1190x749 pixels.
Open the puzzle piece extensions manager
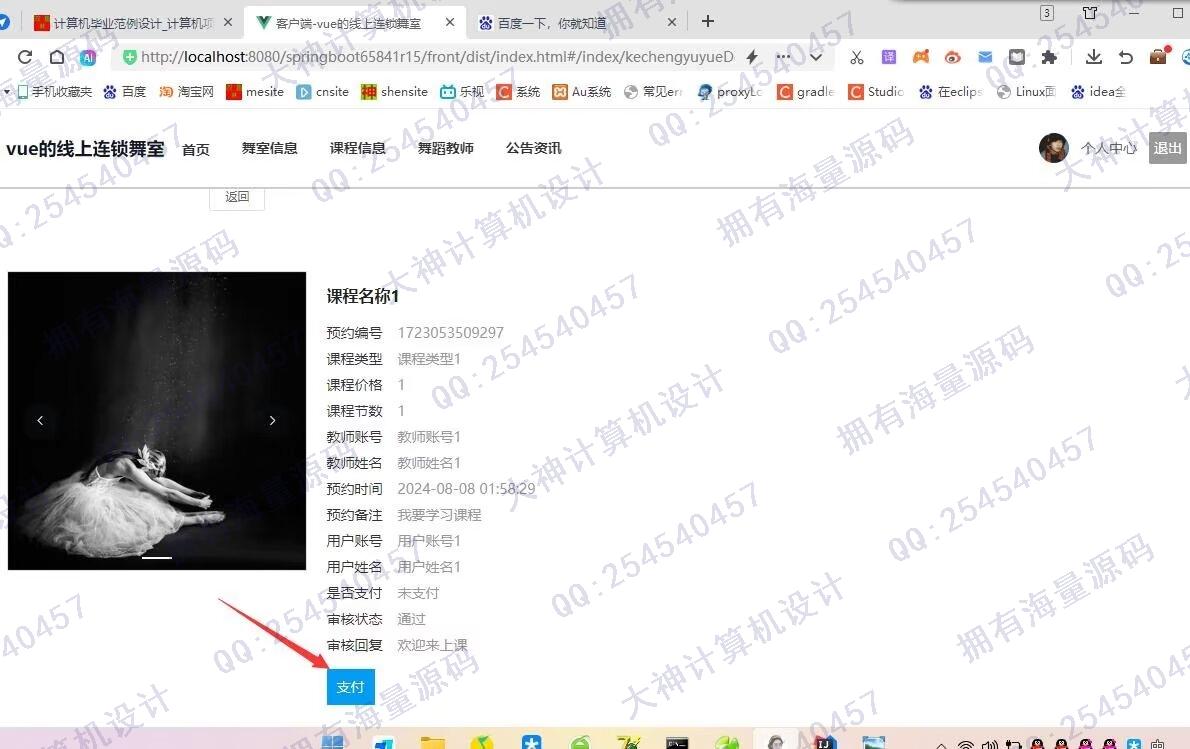point(1049,57)
